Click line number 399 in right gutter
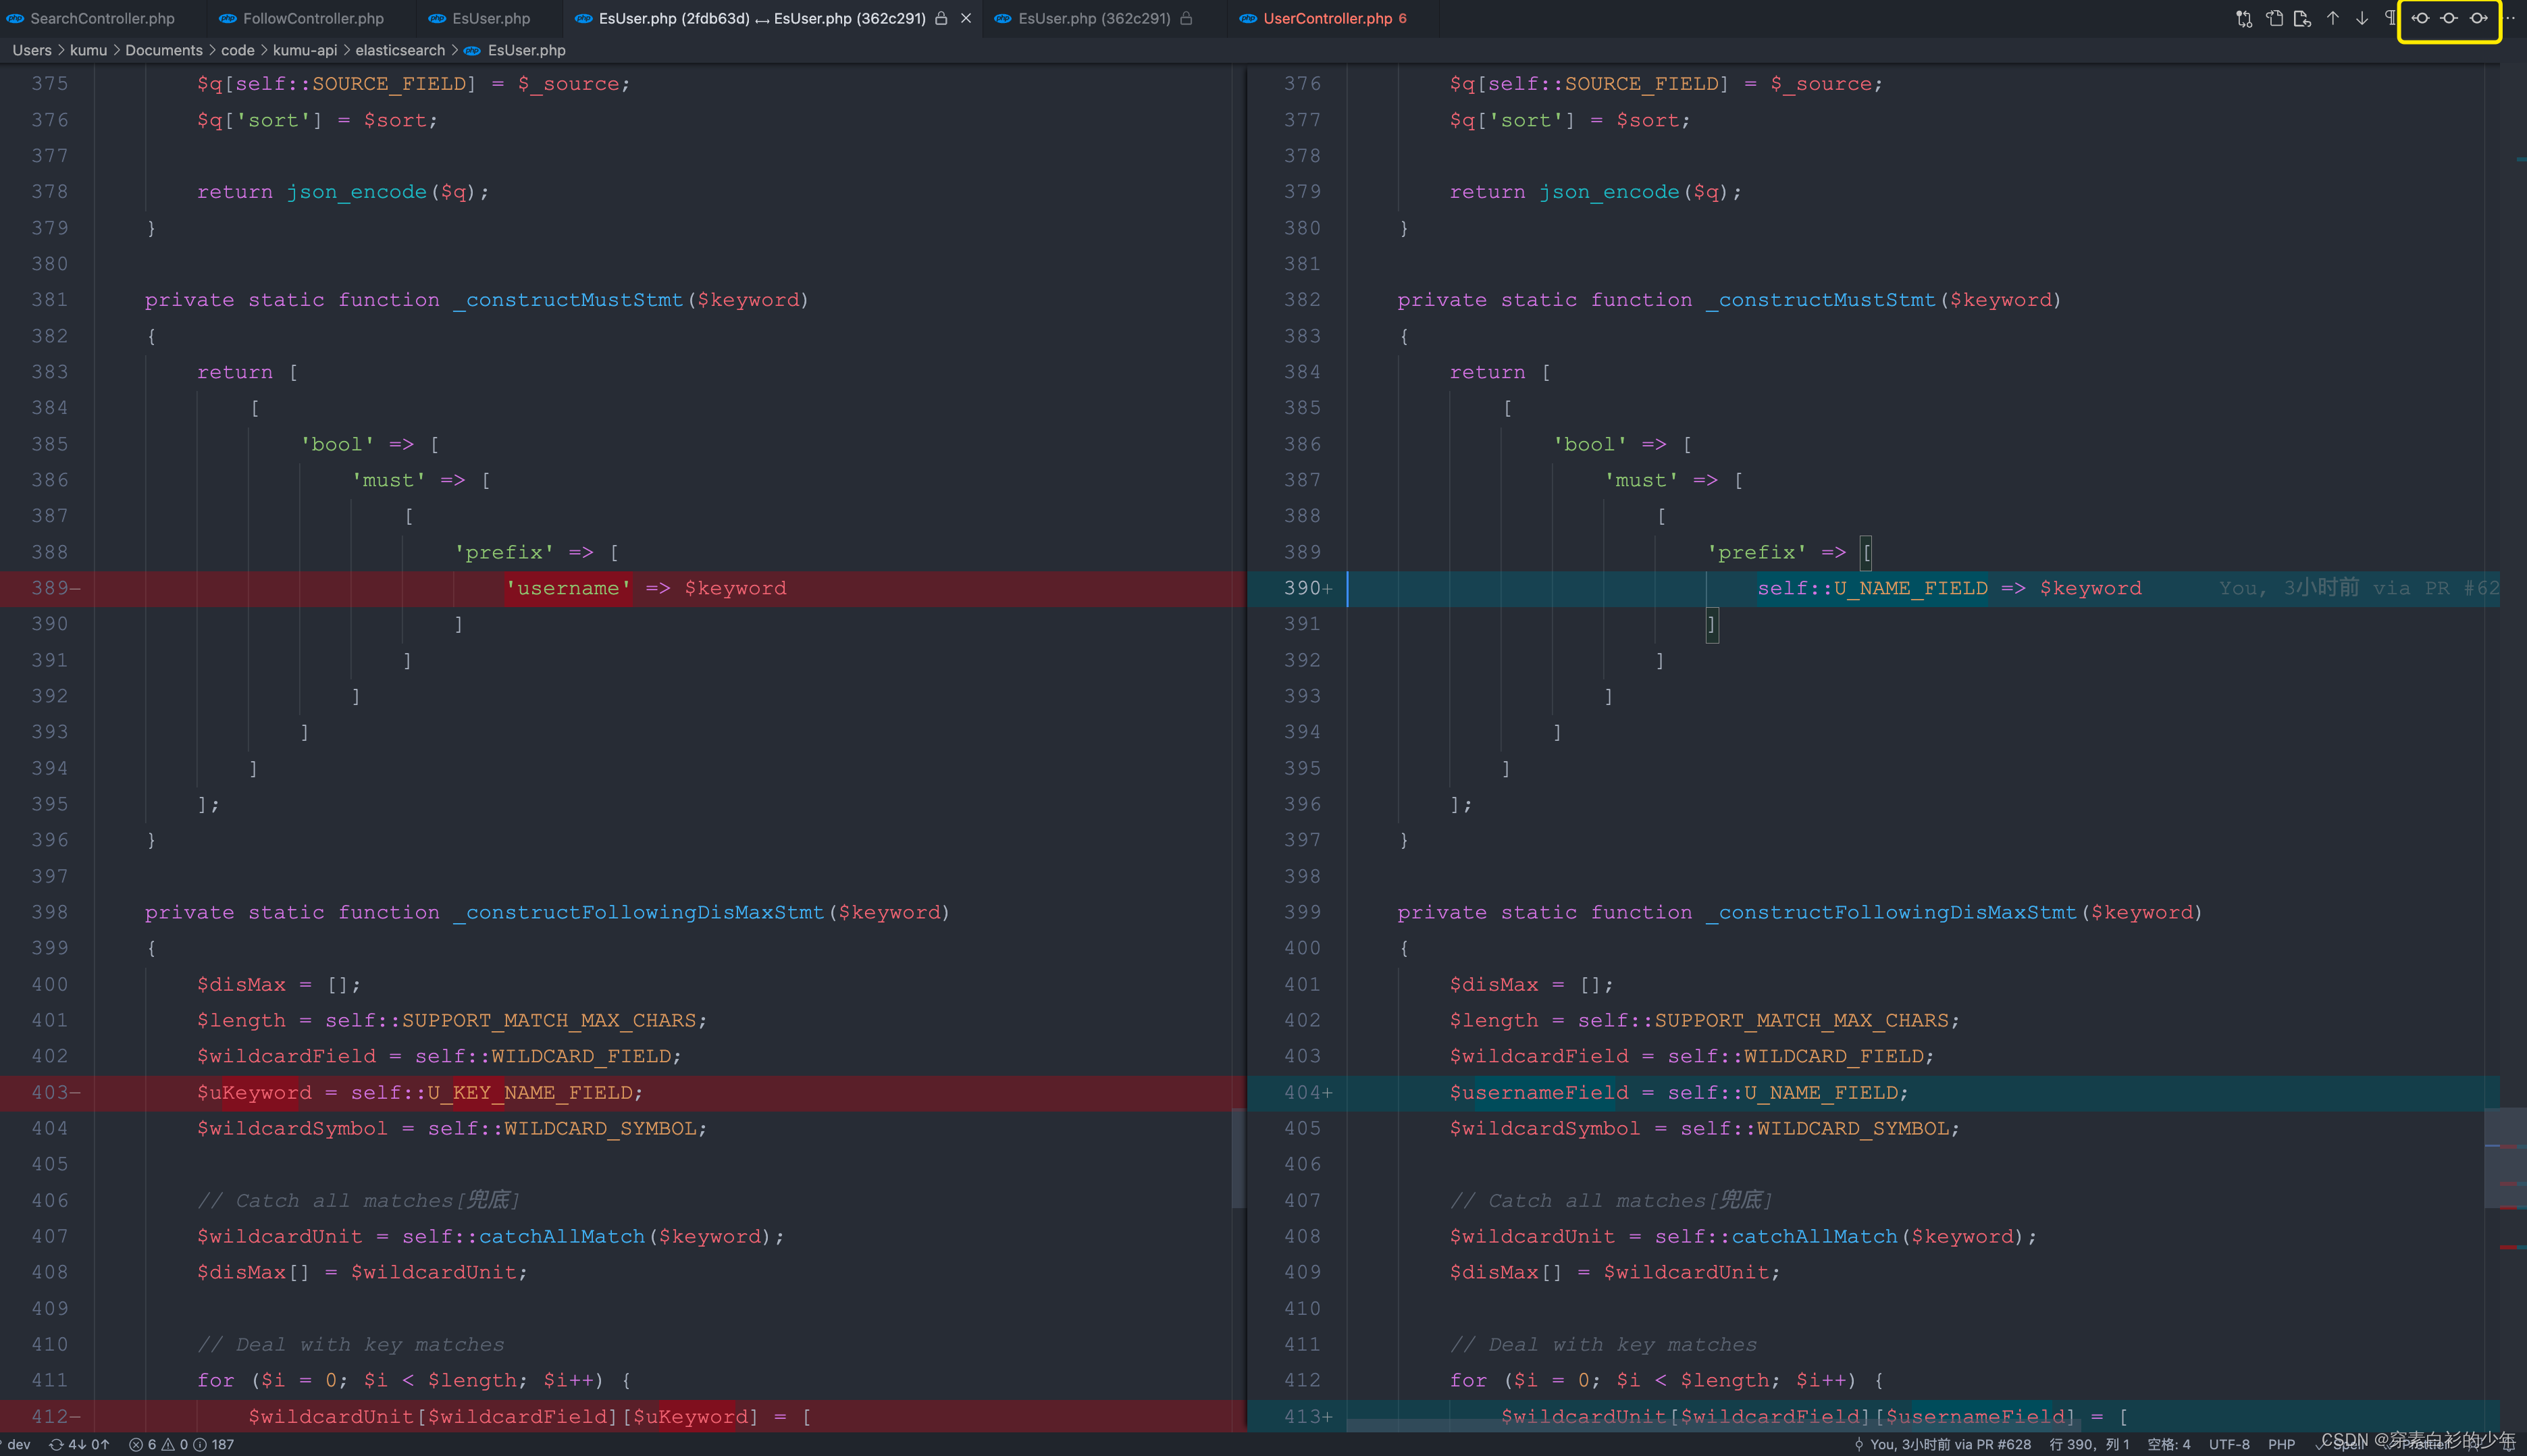 point(1302,912)
